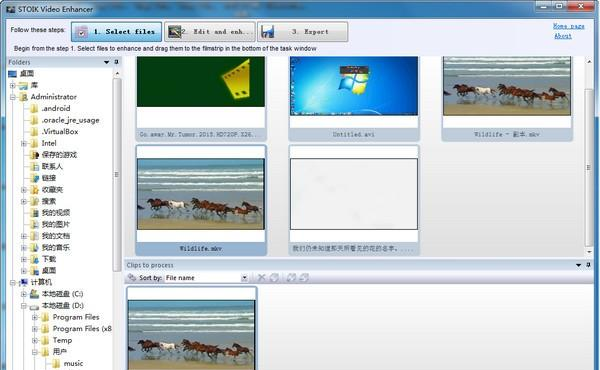Screen dimensions: 600x370
Task: Expand the 我的音乐 folder node
Action: pyautogui.click(x=24, y=248)
